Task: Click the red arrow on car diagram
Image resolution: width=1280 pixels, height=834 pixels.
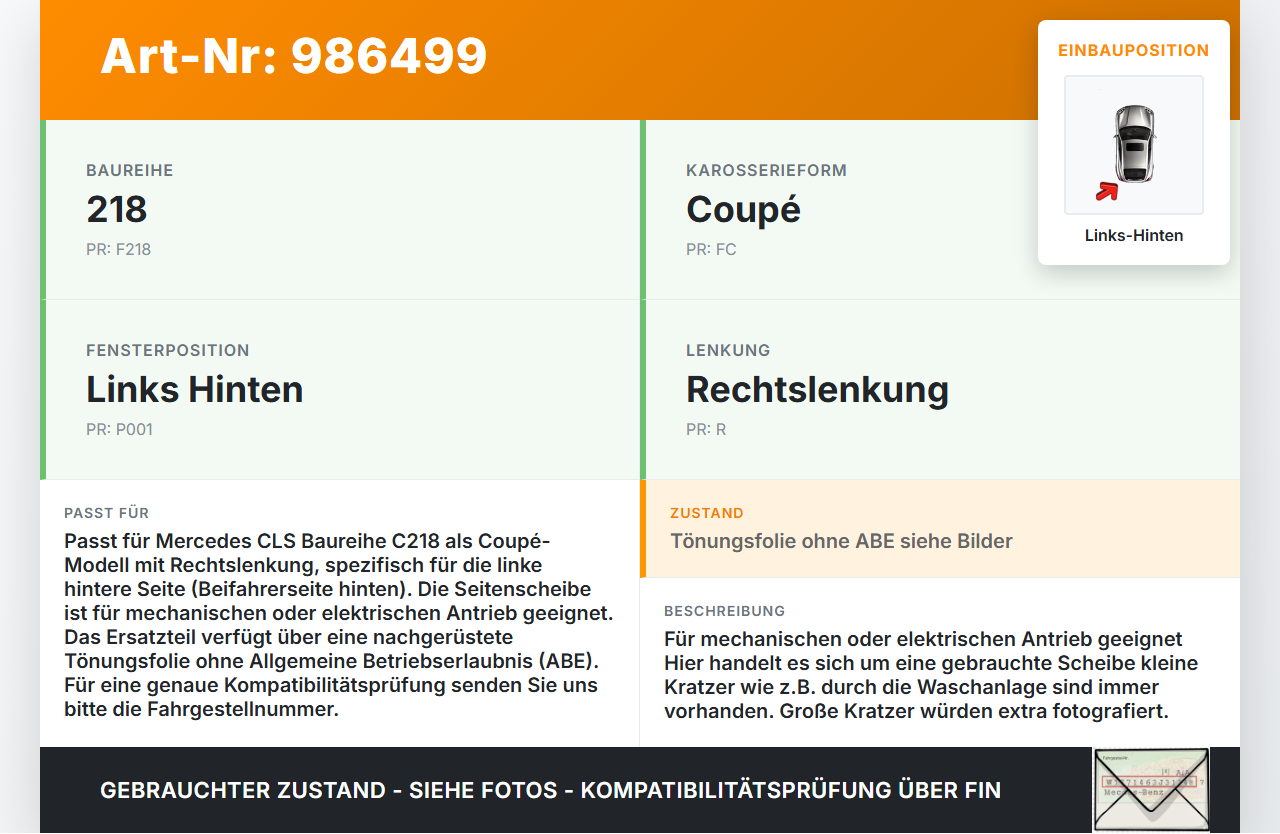Action: pyautogui.click(x=1106, y=191)
